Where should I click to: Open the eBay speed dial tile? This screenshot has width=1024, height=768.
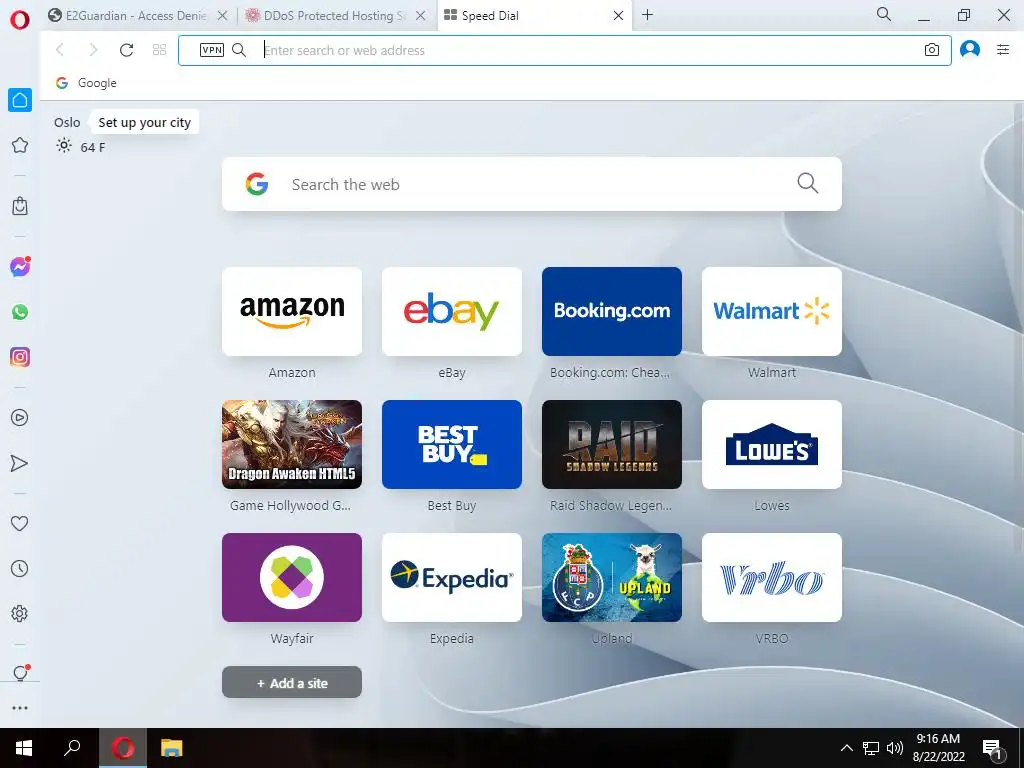[452, 312]
